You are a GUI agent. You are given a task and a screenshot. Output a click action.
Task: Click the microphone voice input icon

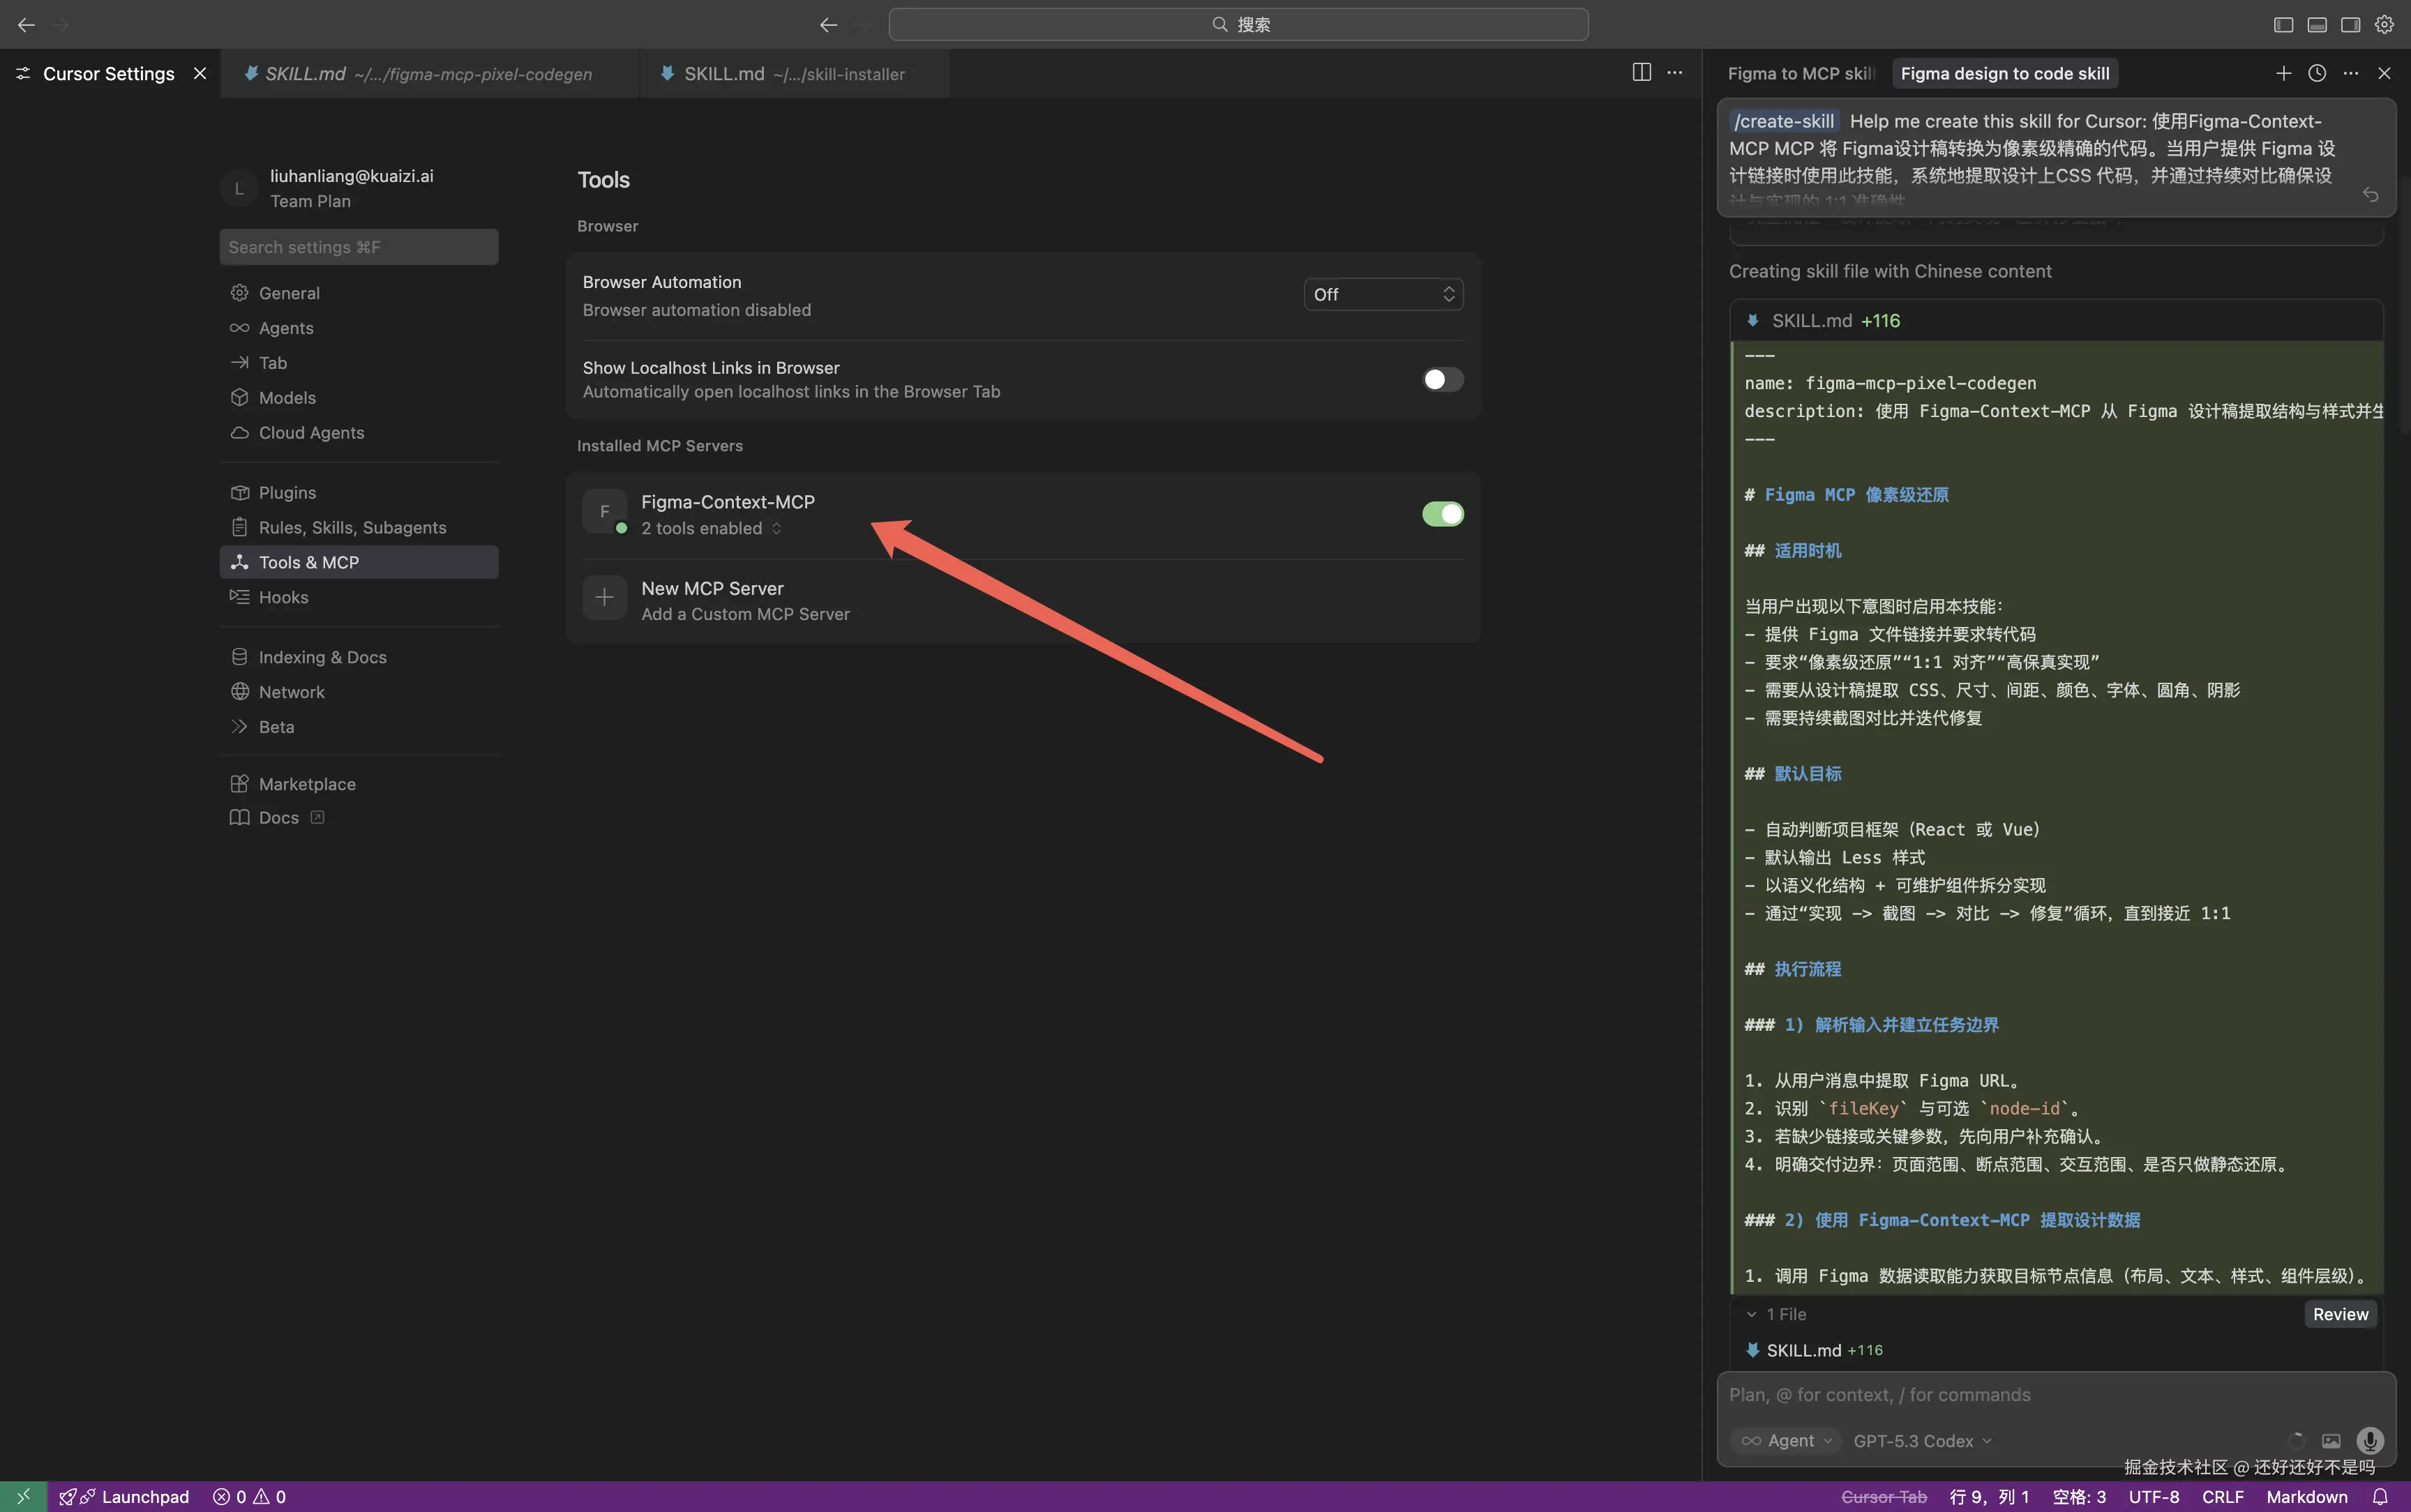[x=2369, y=1440]
